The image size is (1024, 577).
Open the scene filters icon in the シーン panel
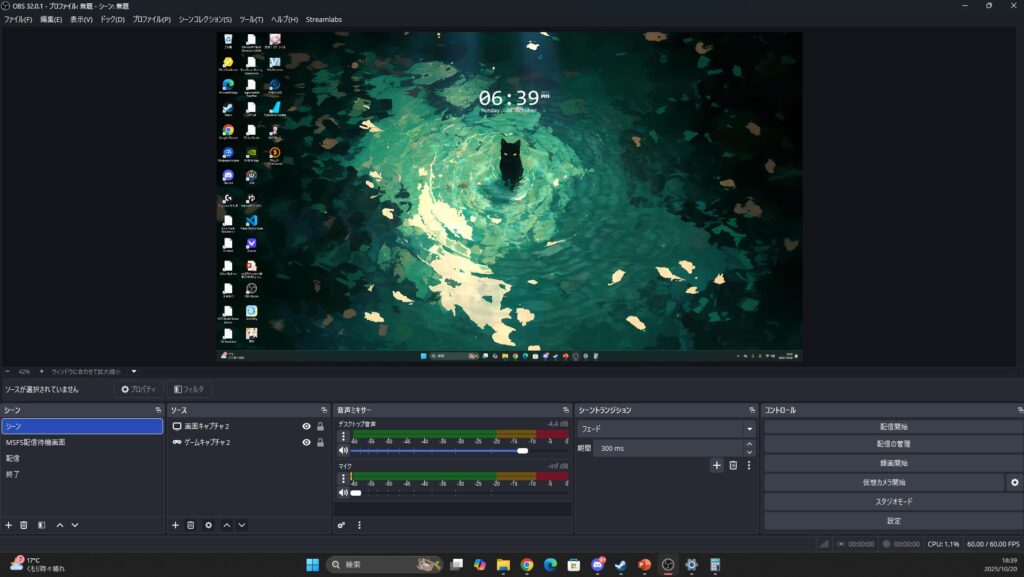(41, 525)
